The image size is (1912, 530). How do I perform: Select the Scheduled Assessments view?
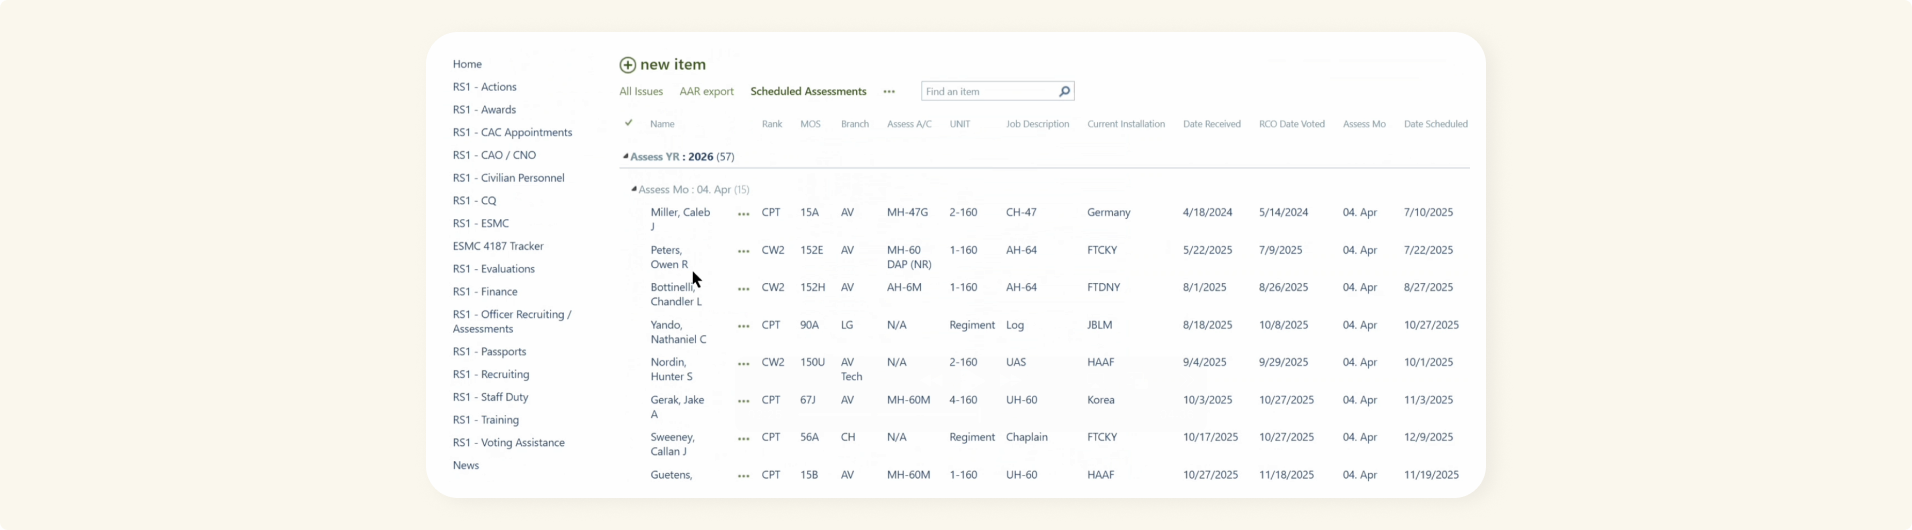(x=808, y=91)
